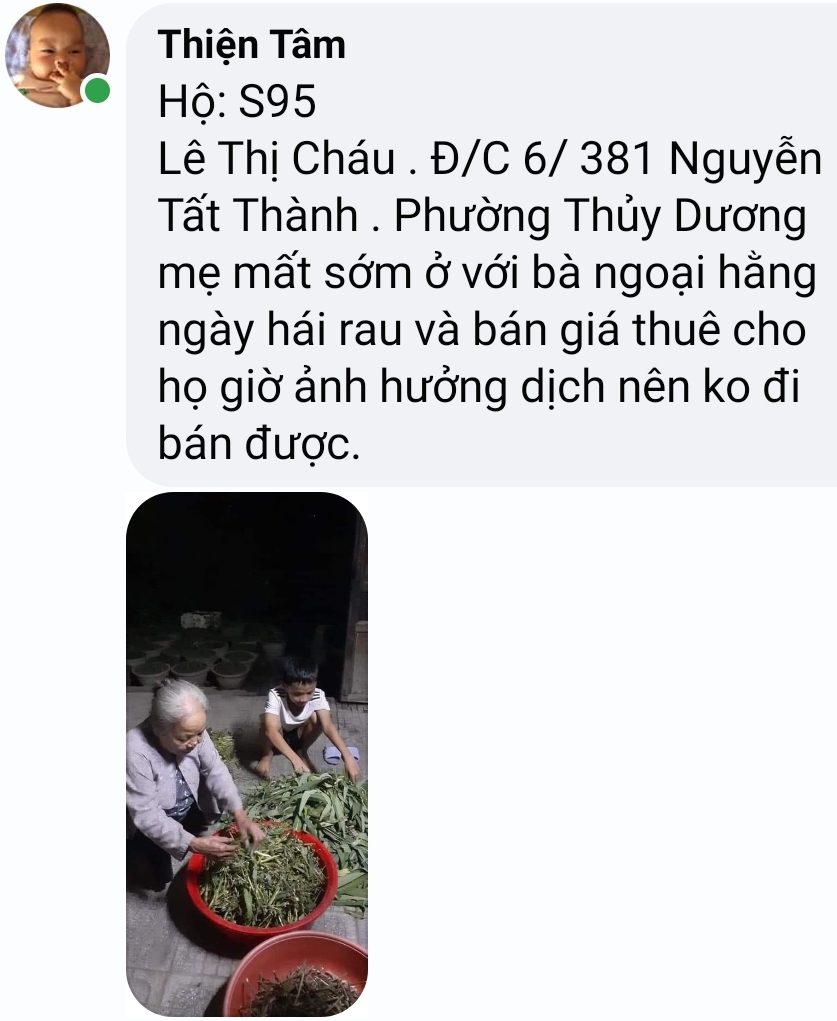Open the attached photo thumbnail in the comment

tap(247, 754)
